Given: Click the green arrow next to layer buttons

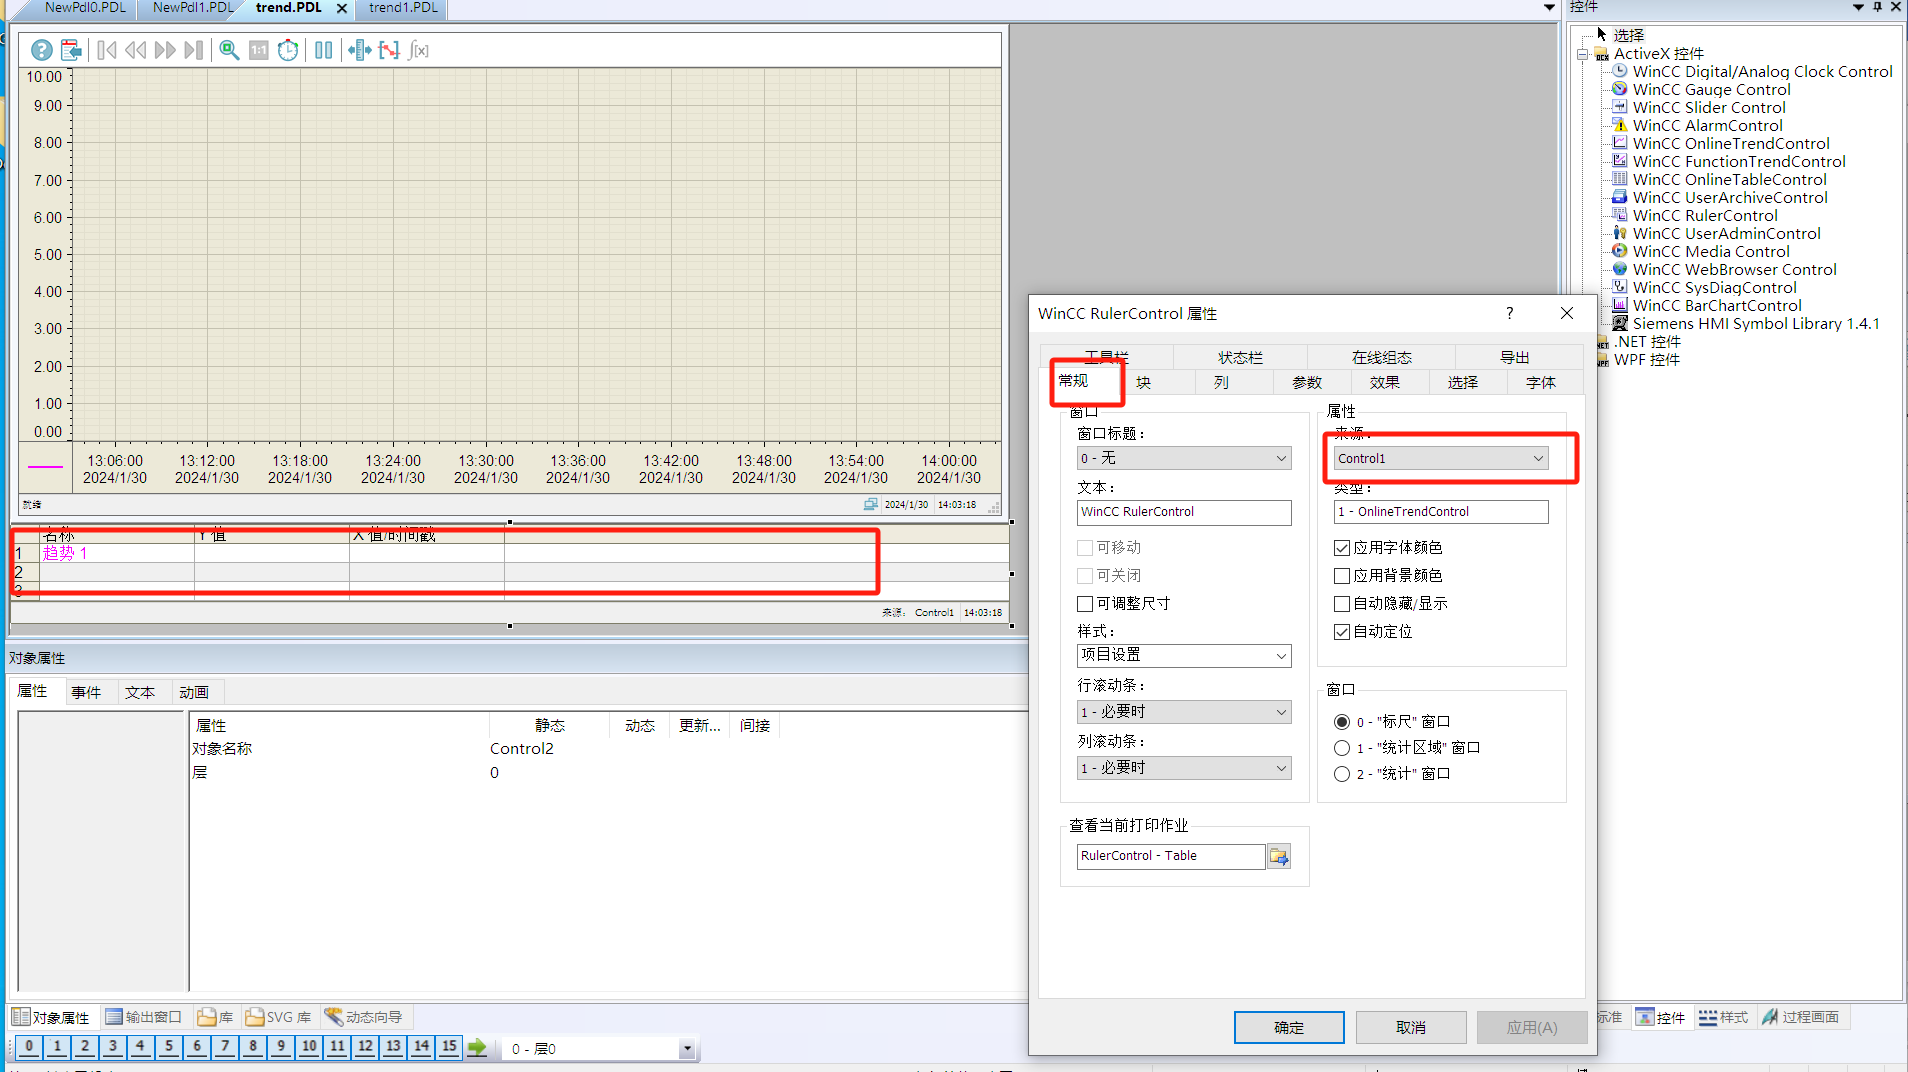Looking at the screenshot, I should tap(477, 1047).
